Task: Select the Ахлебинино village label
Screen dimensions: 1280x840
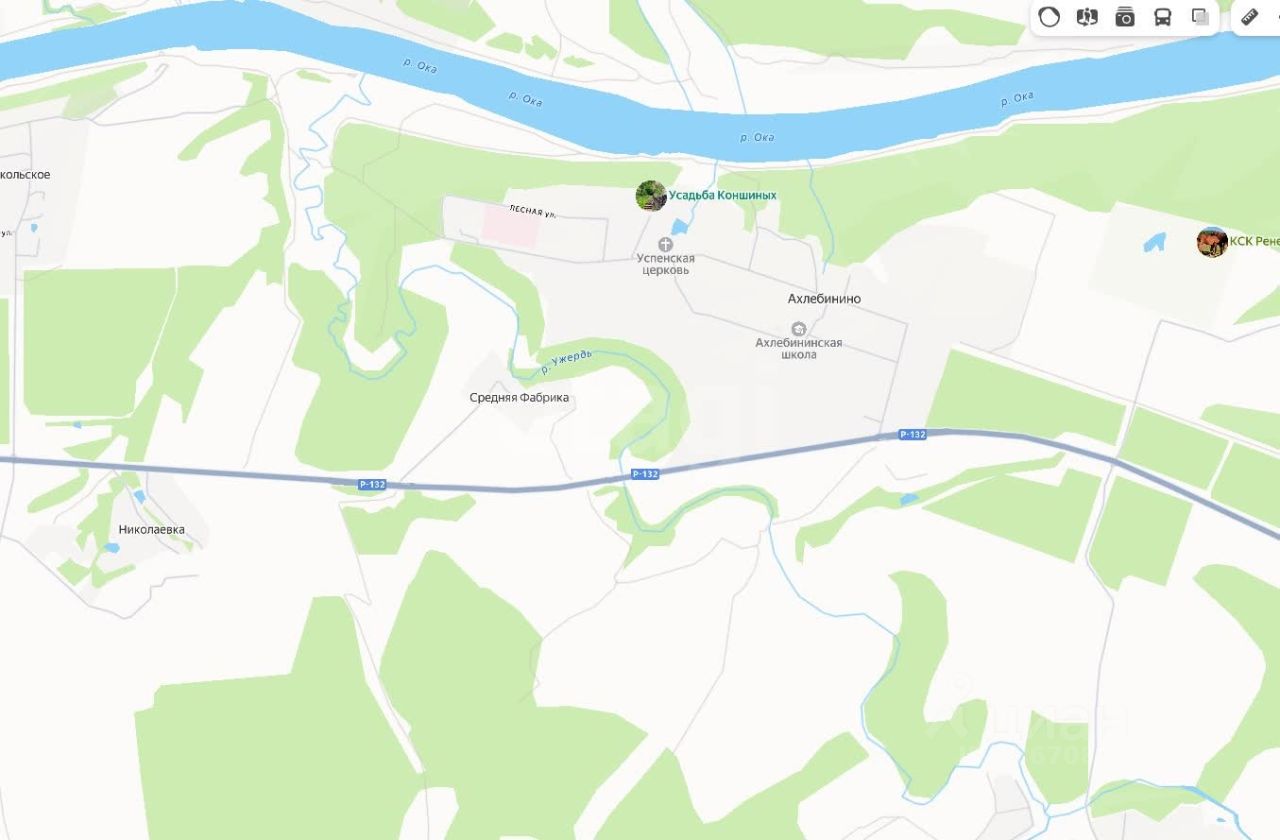Action: 824,299
